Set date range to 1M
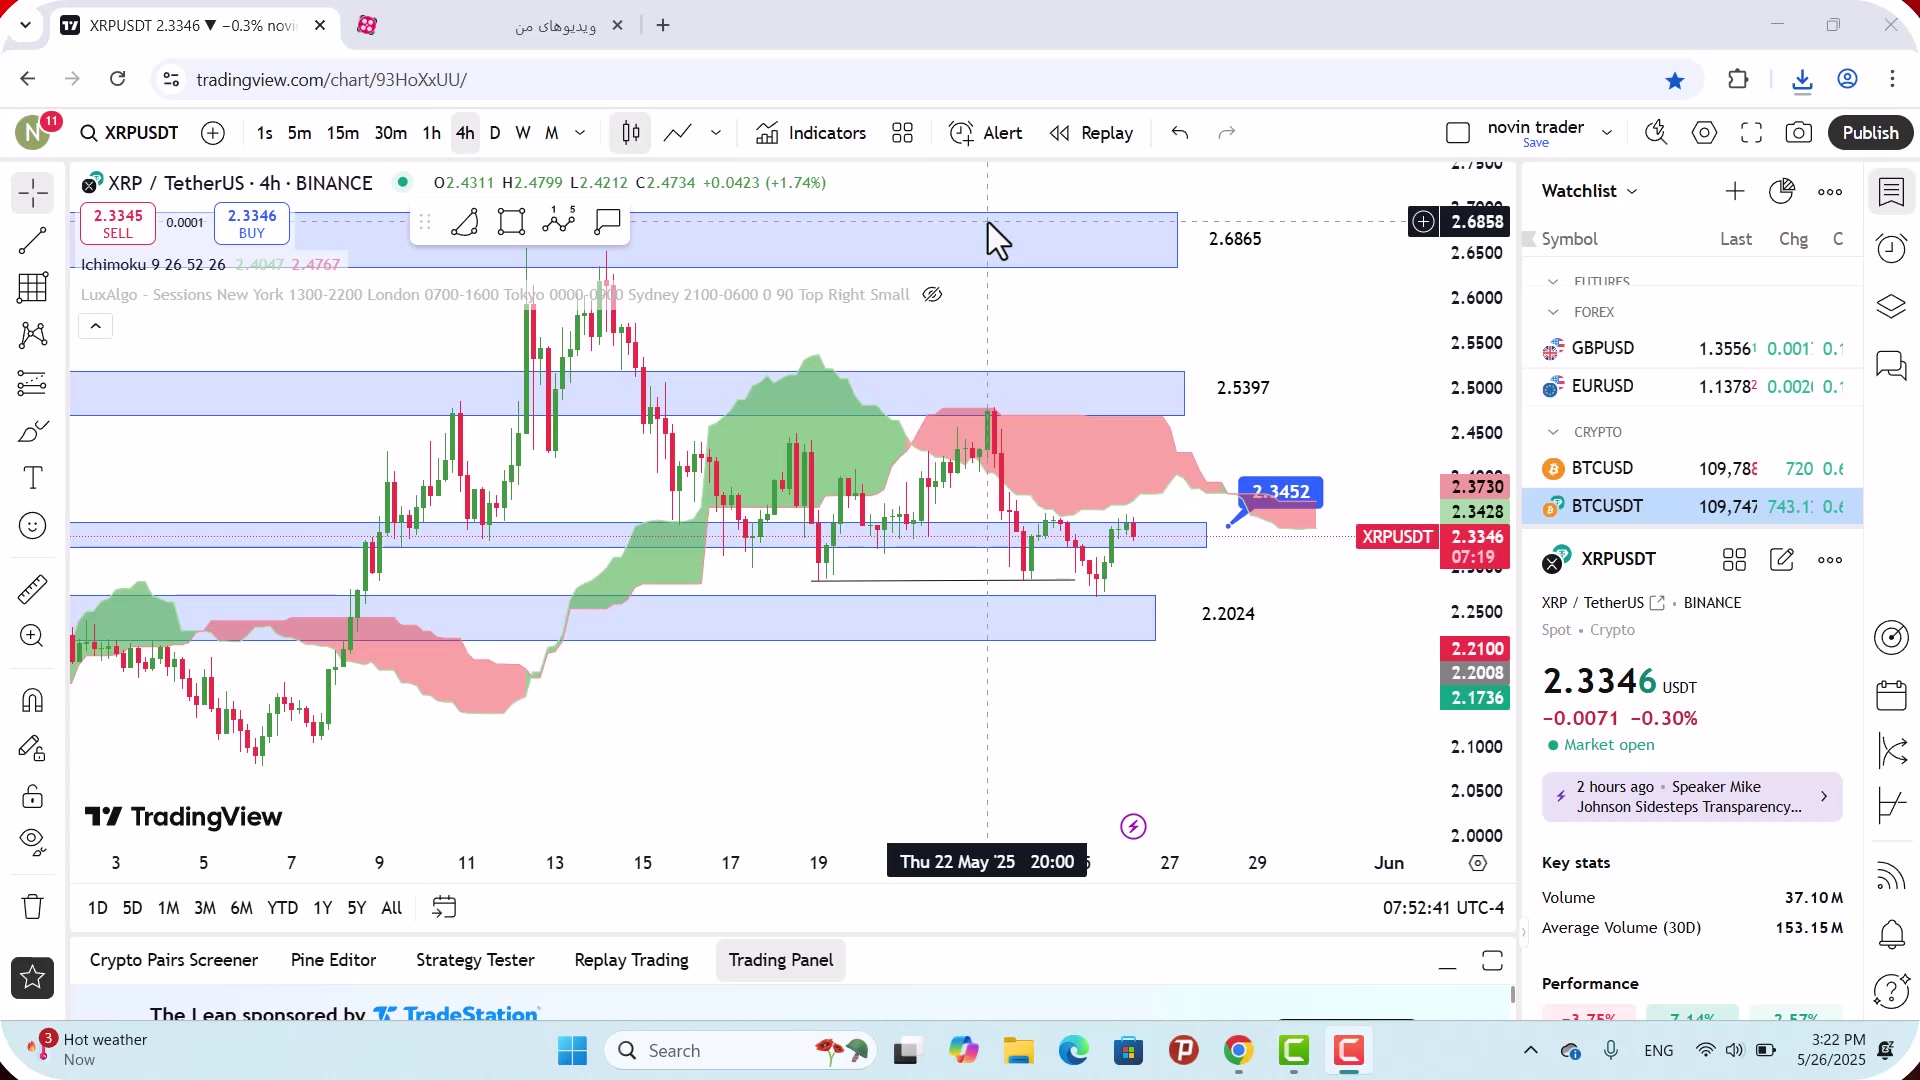The image size is (1920, 1080). (168, 908)
